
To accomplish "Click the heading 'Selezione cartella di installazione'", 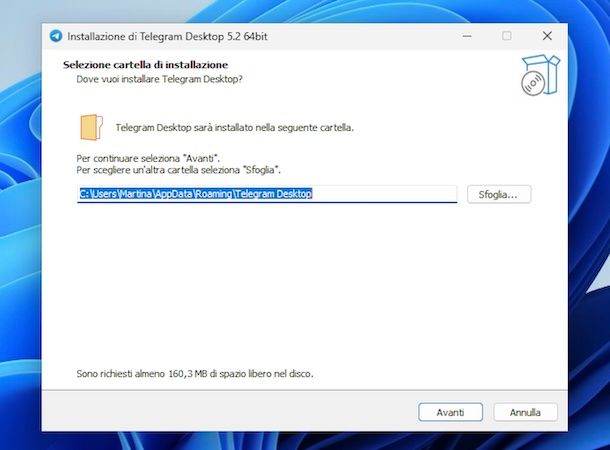I will tap(145, 65).
